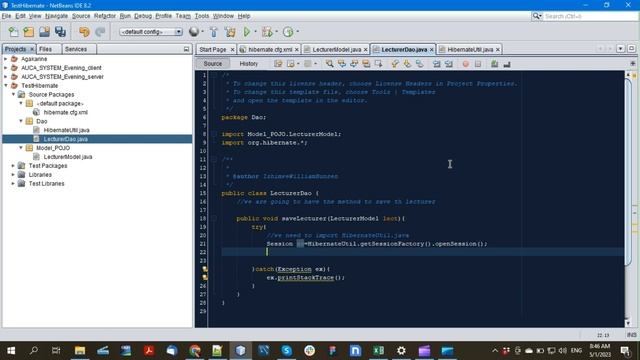Click the Find Next Occurrence editor icon
This screenshot has height=360, width=640.
tap(354, 64)
